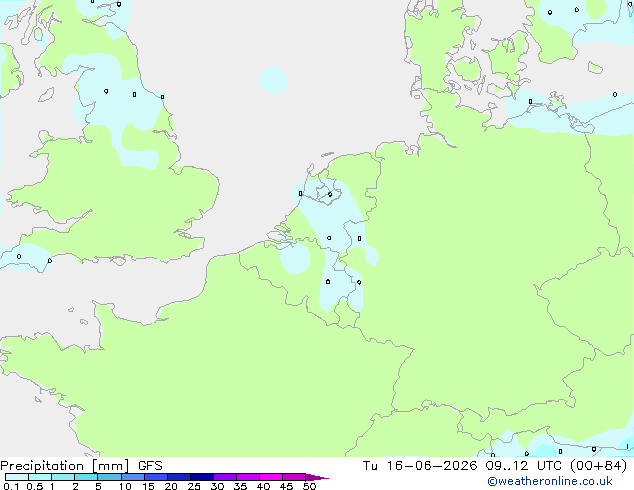Click the "(00+84)" forecast offset text
Image resolution: width=634 pixels, height=490 pixels.
[598, 466]
